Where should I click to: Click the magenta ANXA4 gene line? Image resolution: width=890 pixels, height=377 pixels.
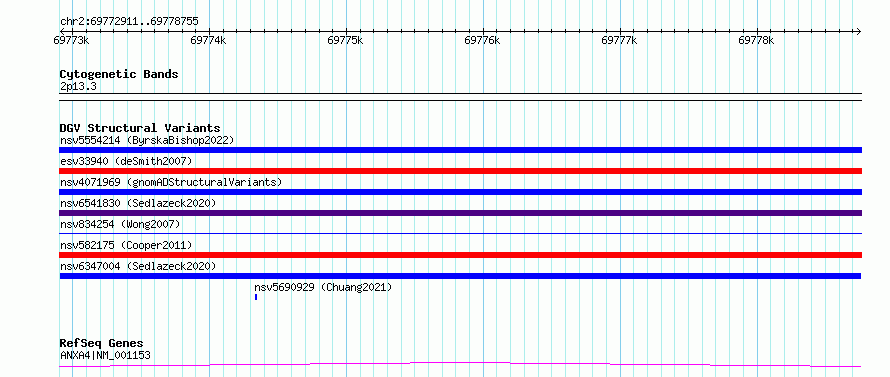[460, 364]
